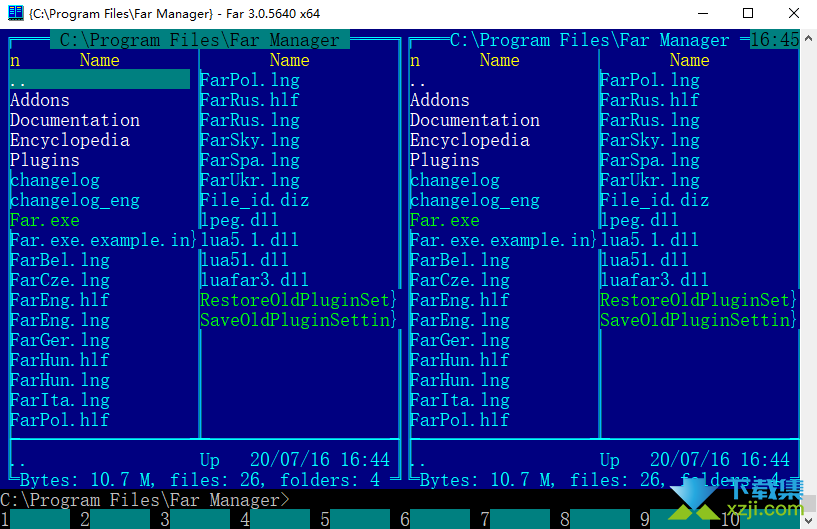Click function key 3 in the key bar
817x529 pixels.
click(x=195, y=520)
